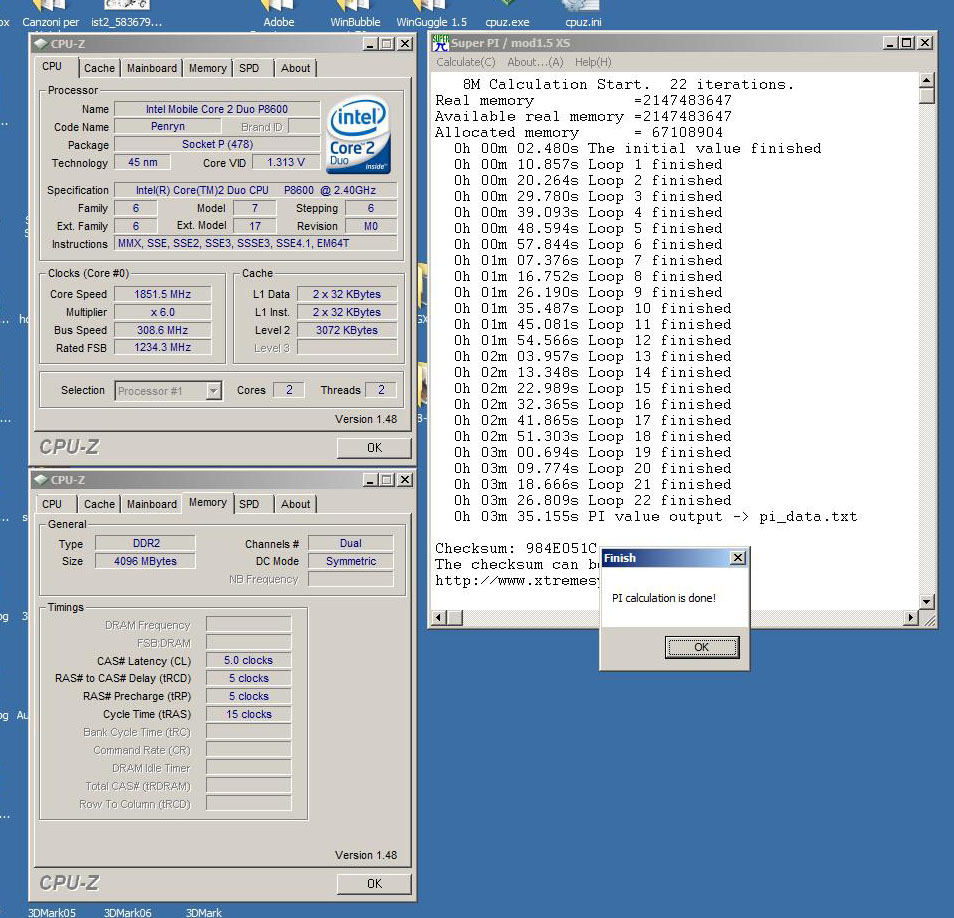Click the CAS# Latency value field
This screenshot has height=918, width=954.
[x=248, y=660]
